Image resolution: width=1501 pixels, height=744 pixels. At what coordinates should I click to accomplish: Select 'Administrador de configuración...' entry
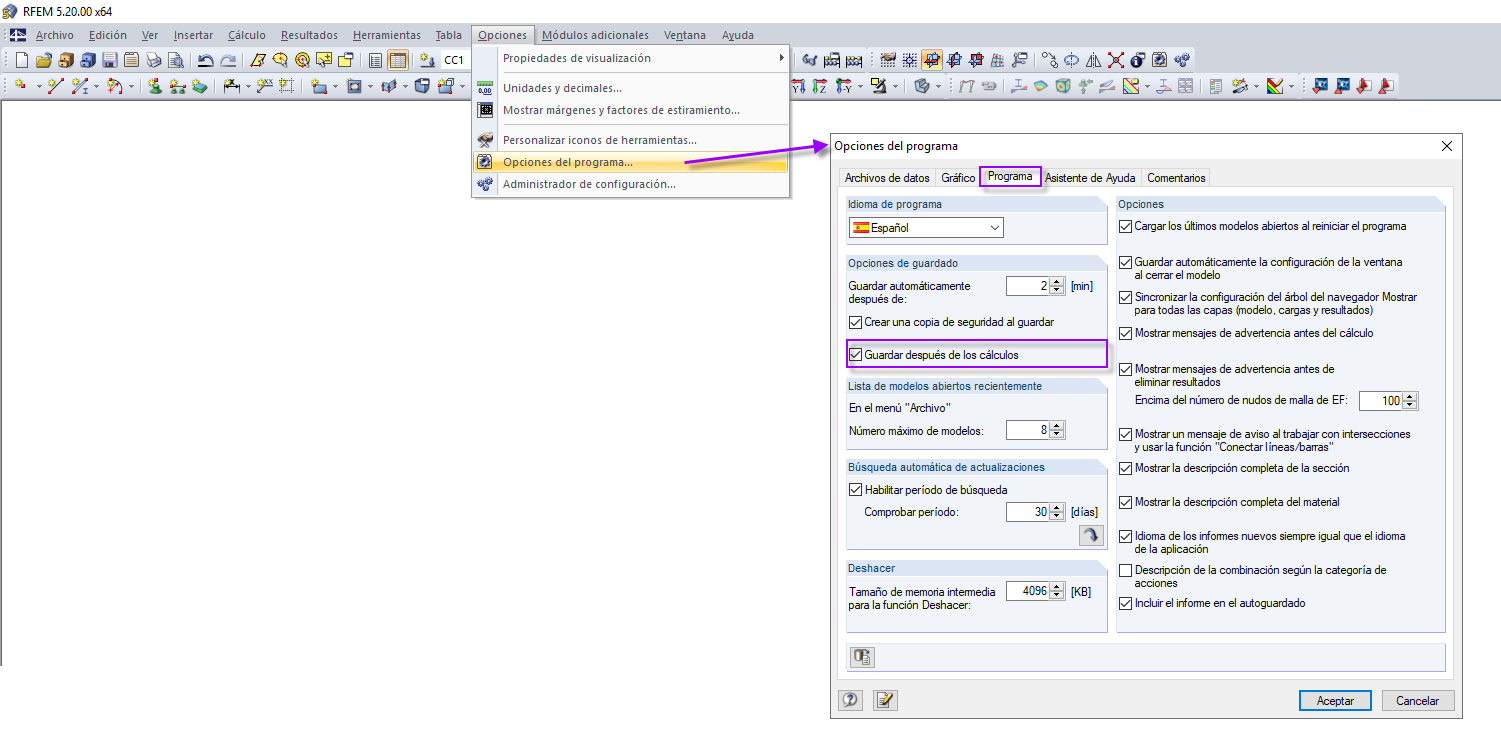[x=630, y=184]
